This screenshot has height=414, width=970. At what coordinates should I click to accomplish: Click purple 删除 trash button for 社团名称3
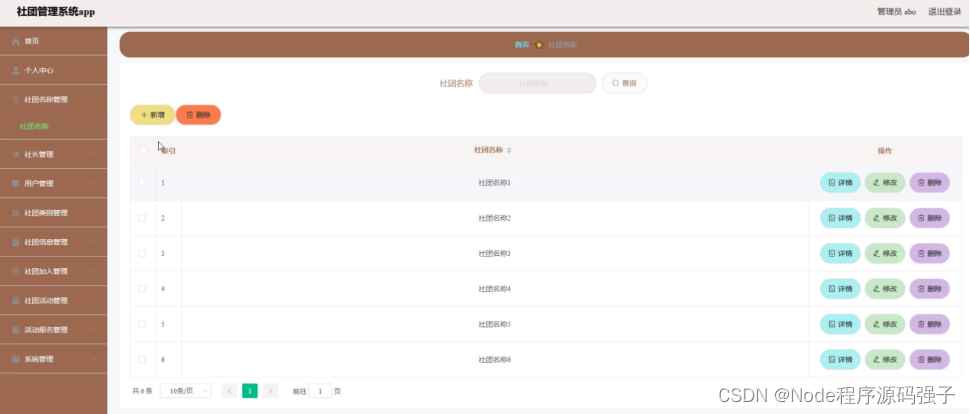coord(929,253)
